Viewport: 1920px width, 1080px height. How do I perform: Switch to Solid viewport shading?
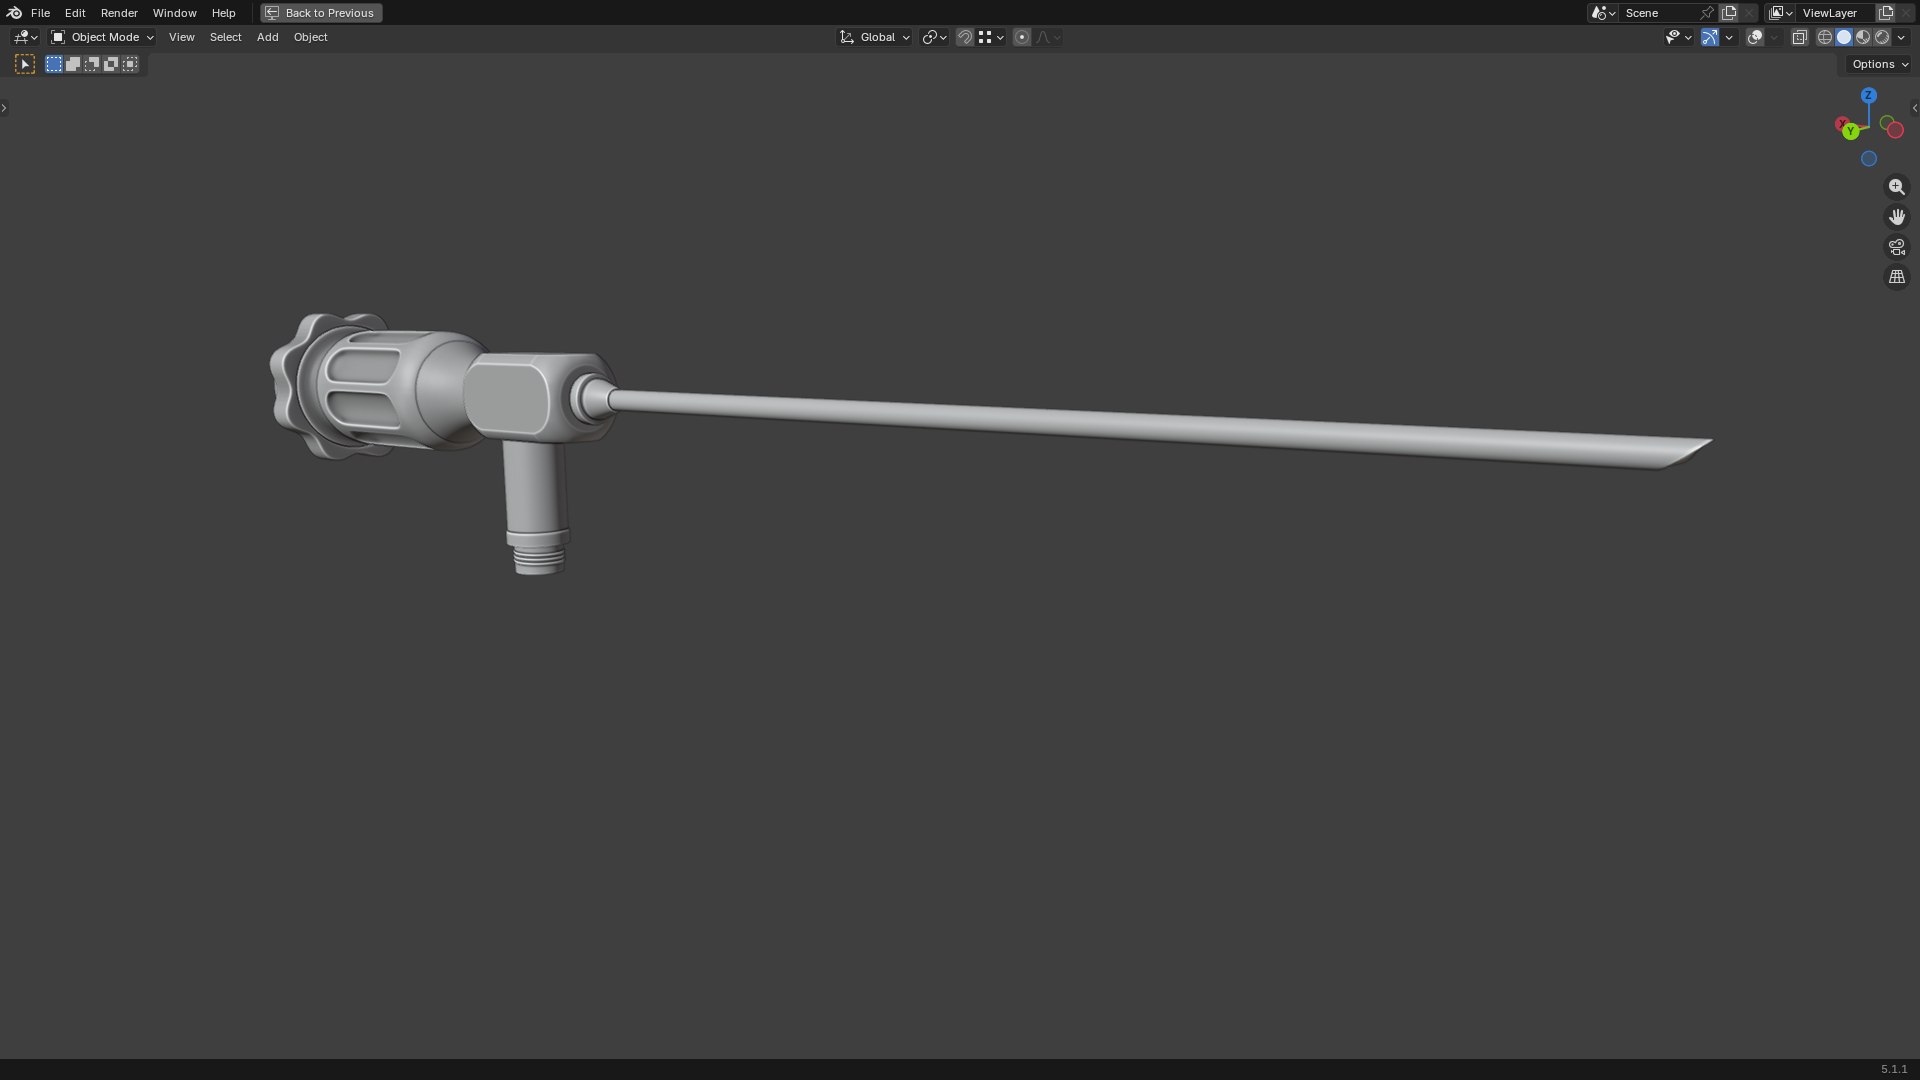1844,37
